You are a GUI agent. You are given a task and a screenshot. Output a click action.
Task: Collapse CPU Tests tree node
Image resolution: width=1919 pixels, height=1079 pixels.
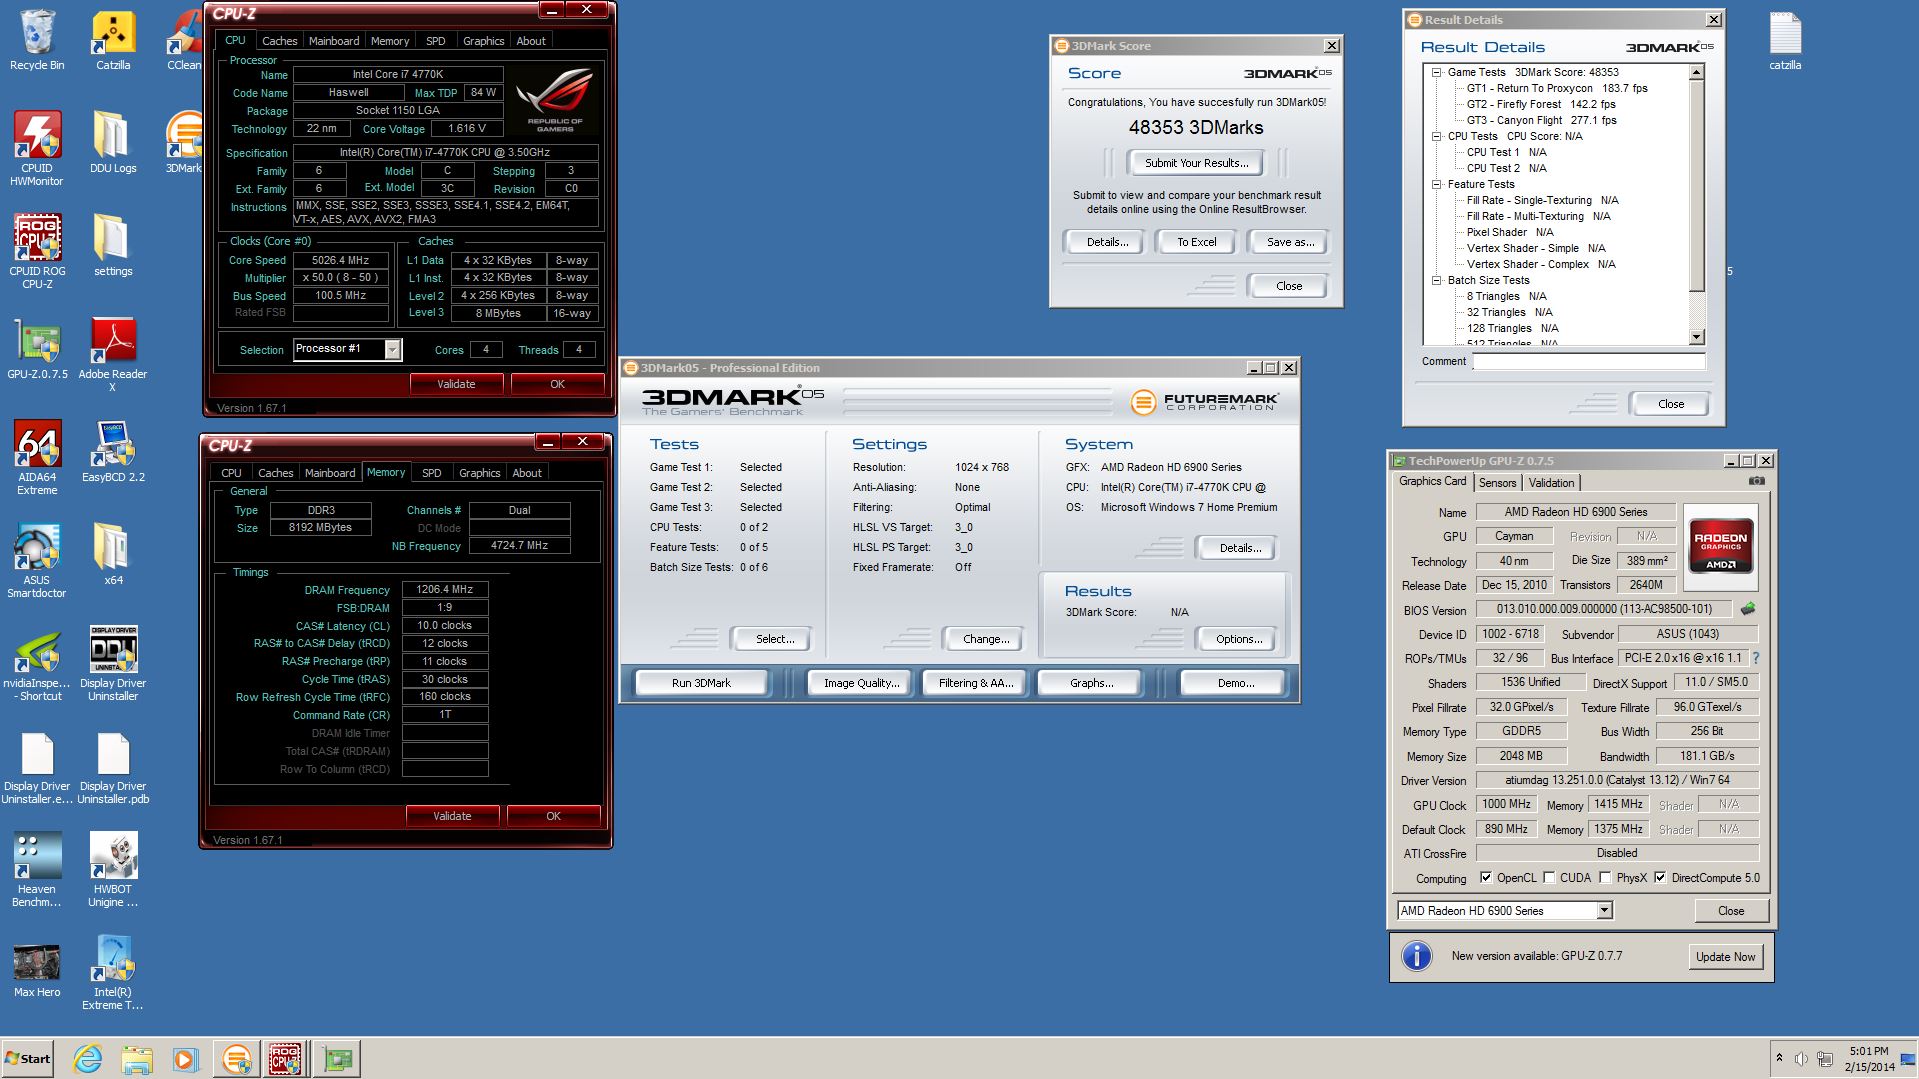[1437, 136]
